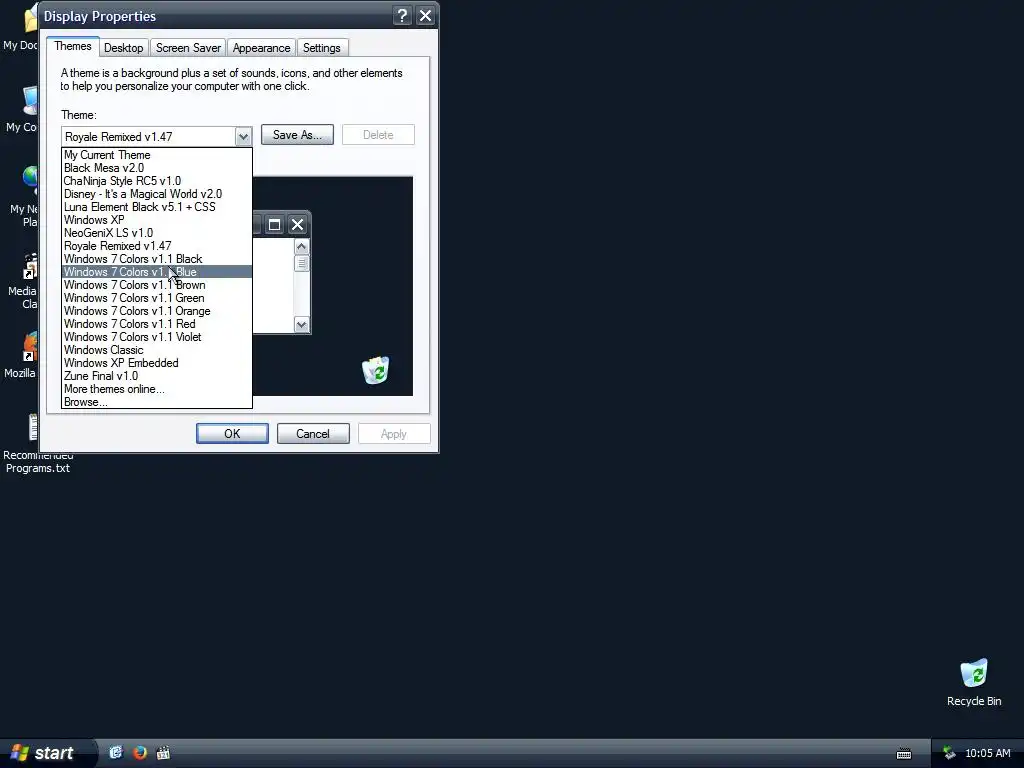Click the OK button
Viewport: 1024px width, 768px height.
click(232, 434)
